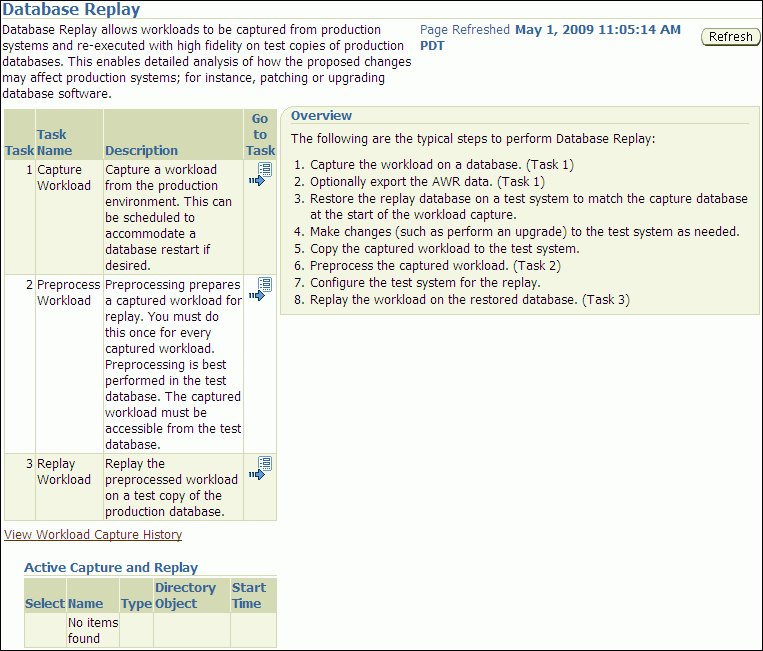This screenshot has height=651, width=763.
Task: Click the Active Capture and Replay heading
Action: click(x=111, y=567)
